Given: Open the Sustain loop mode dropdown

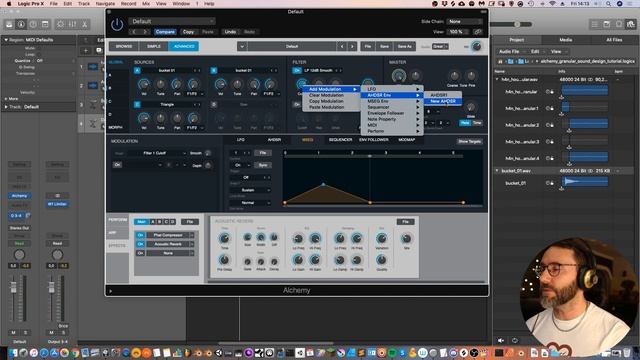Looking at the screenshot, I should click(250, 190).
